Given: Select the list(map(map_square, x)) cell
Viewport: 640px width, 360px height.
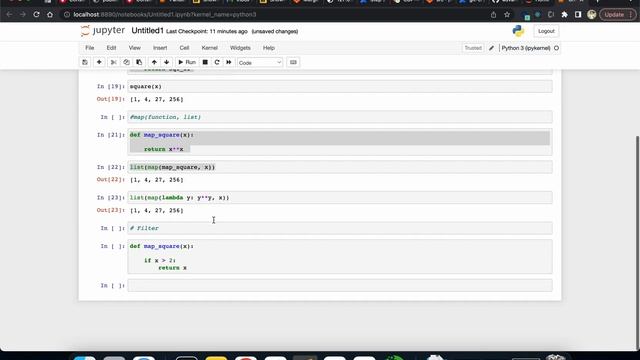Looking at the screenshot, I should pyautogui.click(x=340, y=167).
